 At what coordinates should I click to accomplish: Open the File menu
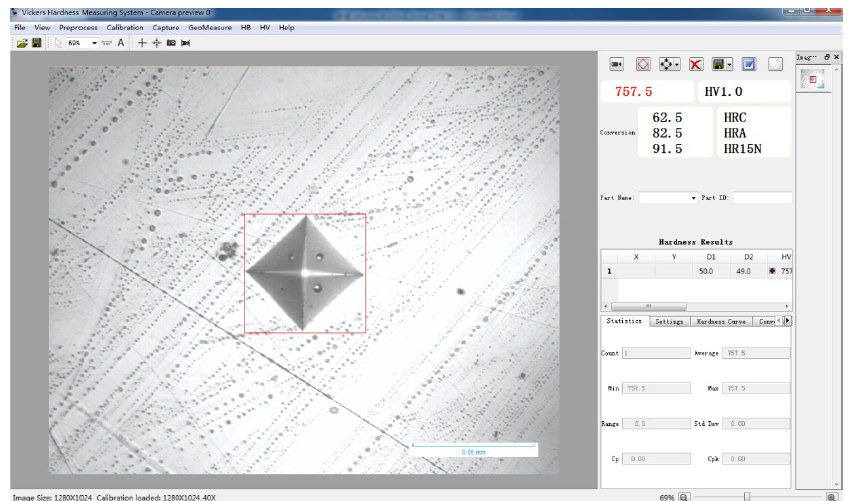(x=19, y=28)
